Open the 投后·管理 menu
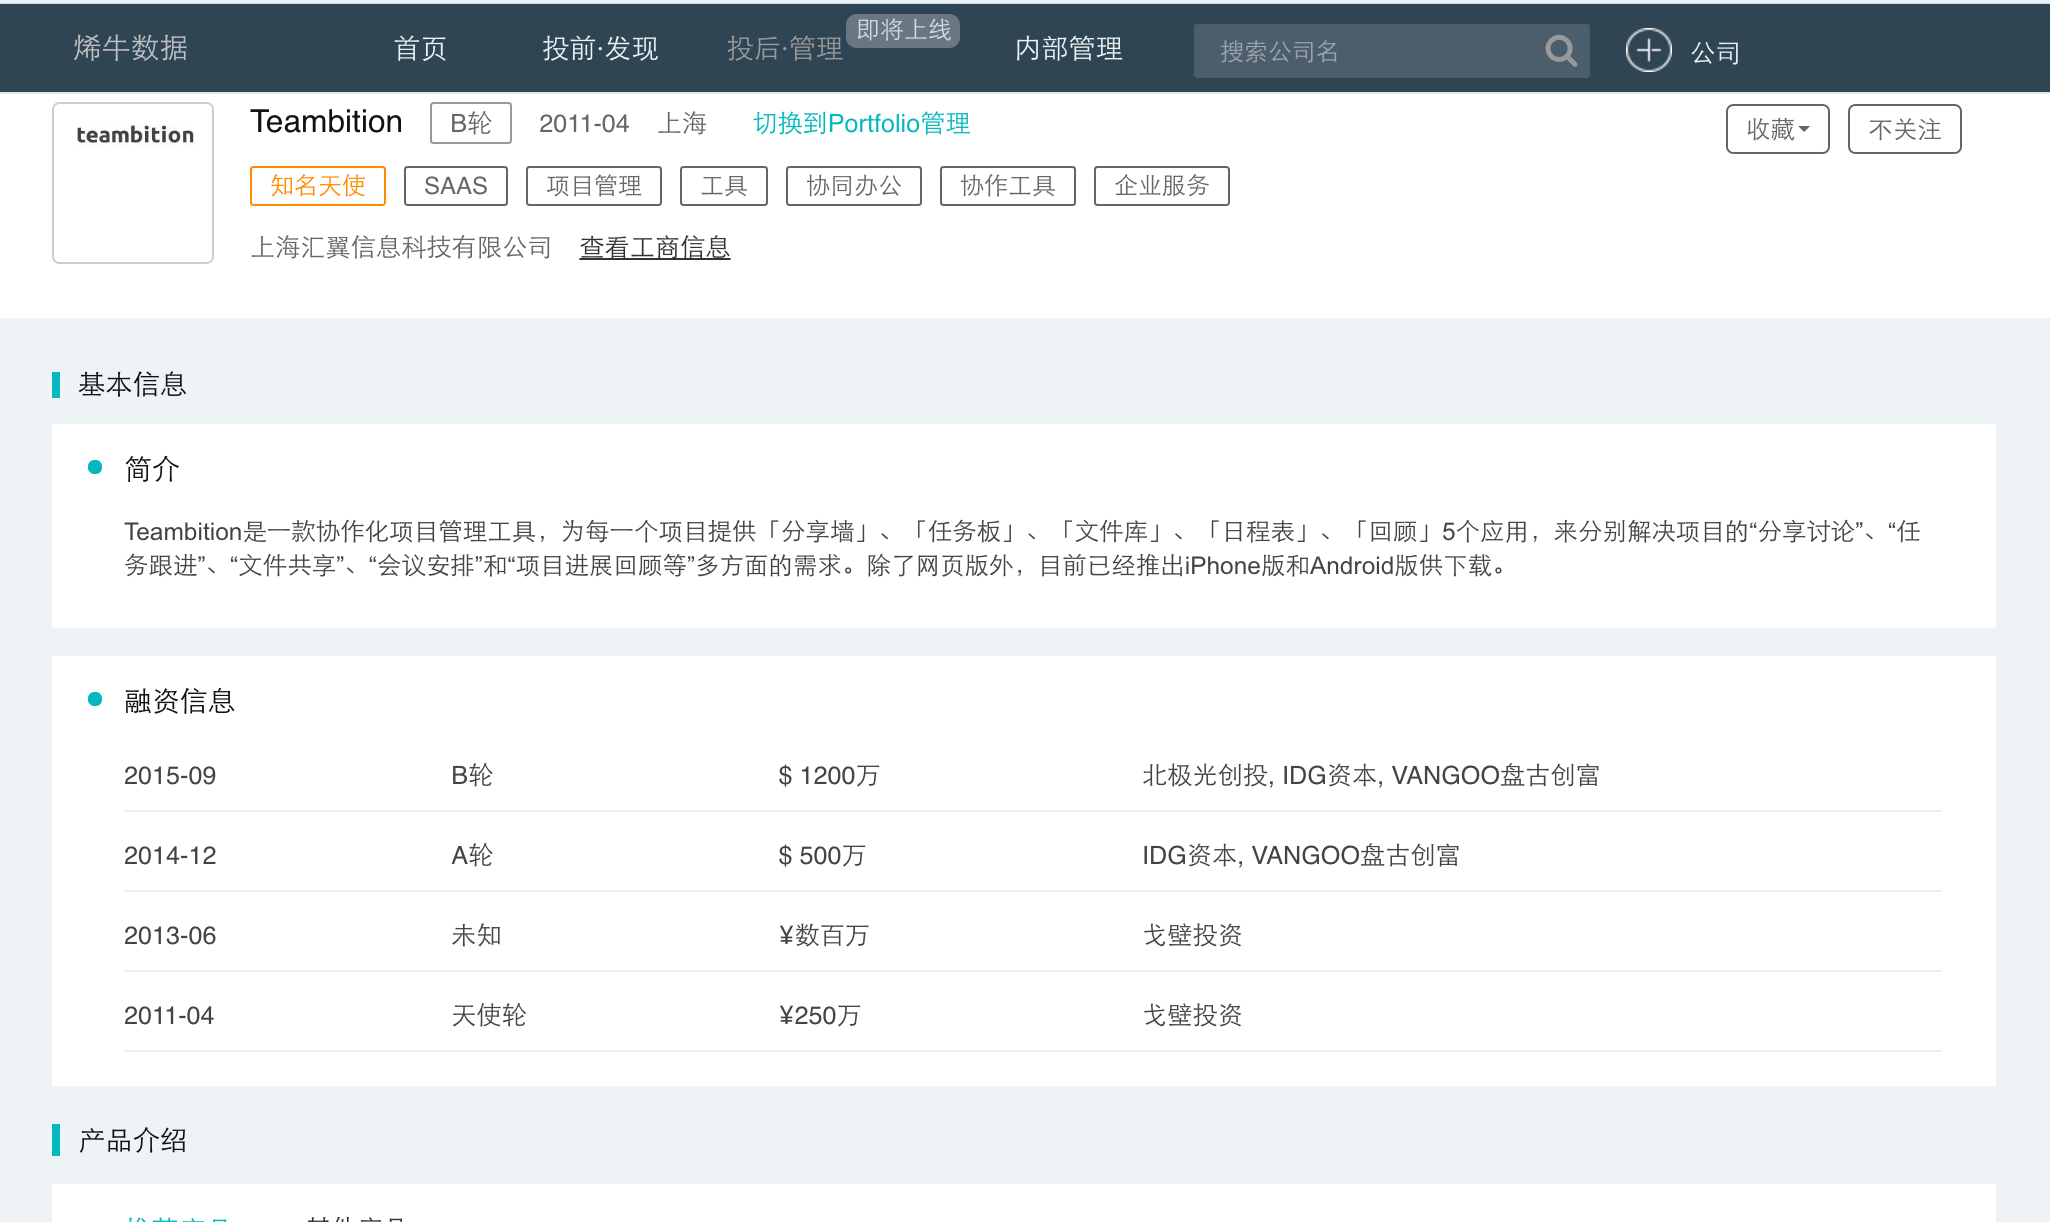This screenshot has height=1222, width=2050. click(x=785, y=48)
